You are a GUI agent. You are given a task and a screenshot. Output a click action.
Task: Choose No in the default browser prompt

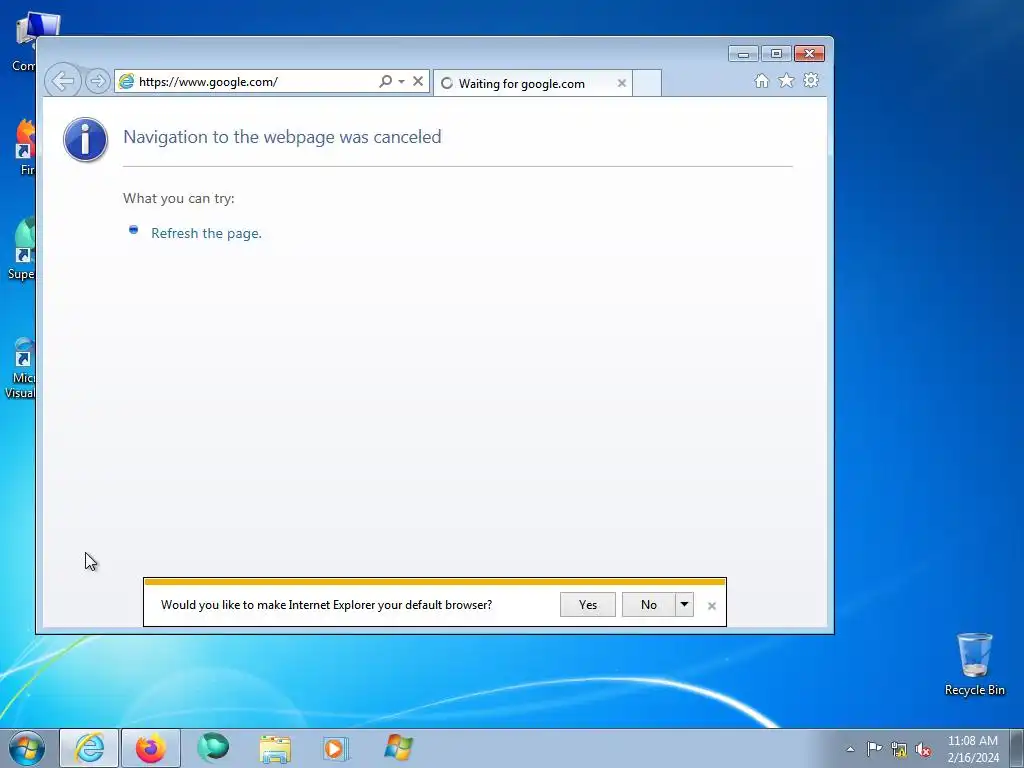click(x=648, y=605)
